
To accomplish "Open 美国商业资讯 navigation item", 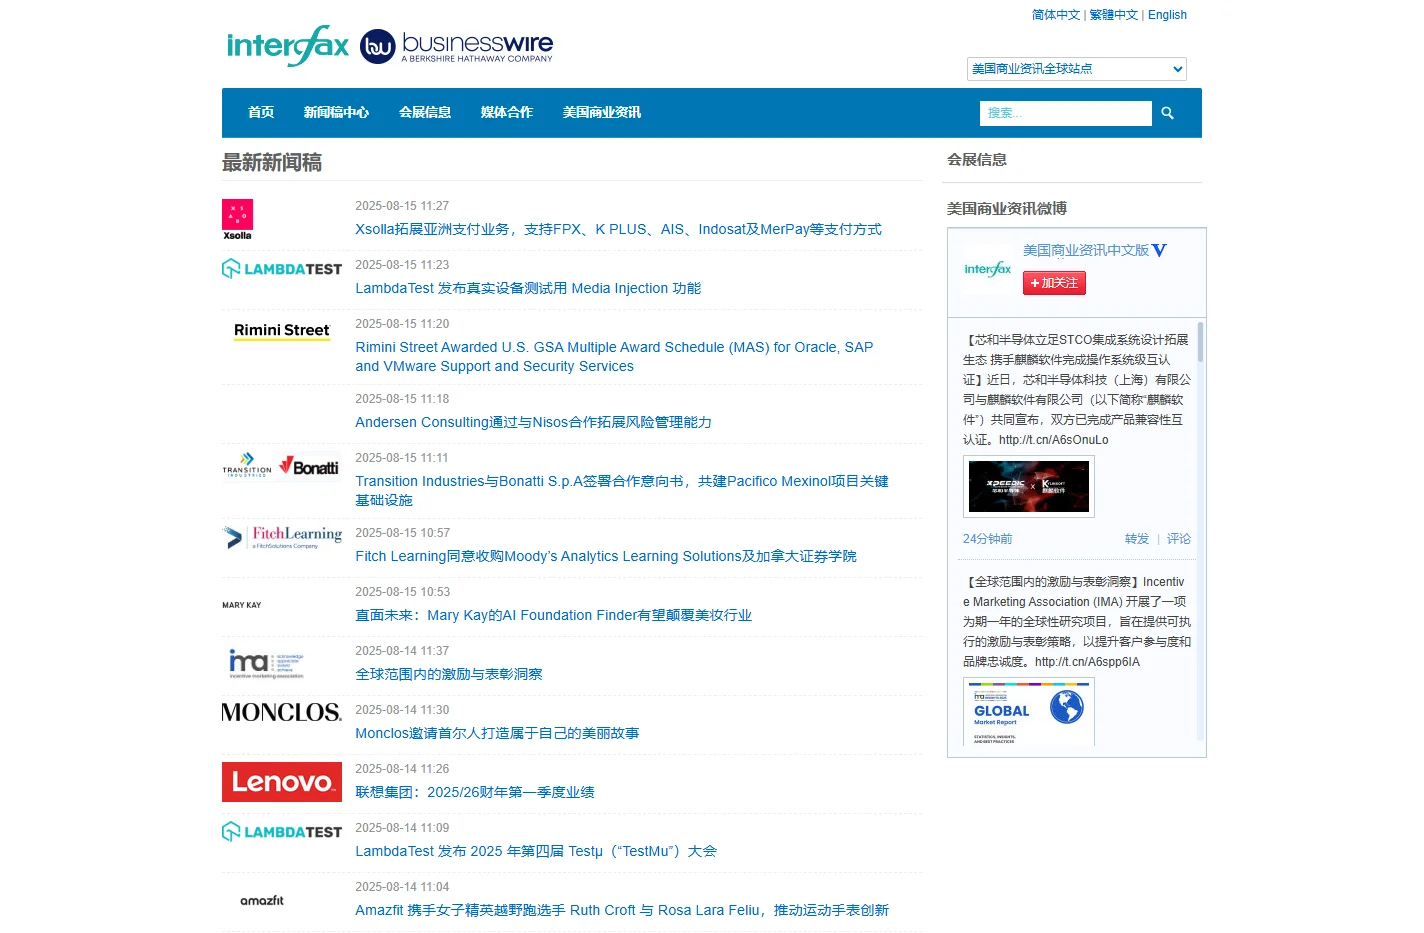I will [601, 113].
